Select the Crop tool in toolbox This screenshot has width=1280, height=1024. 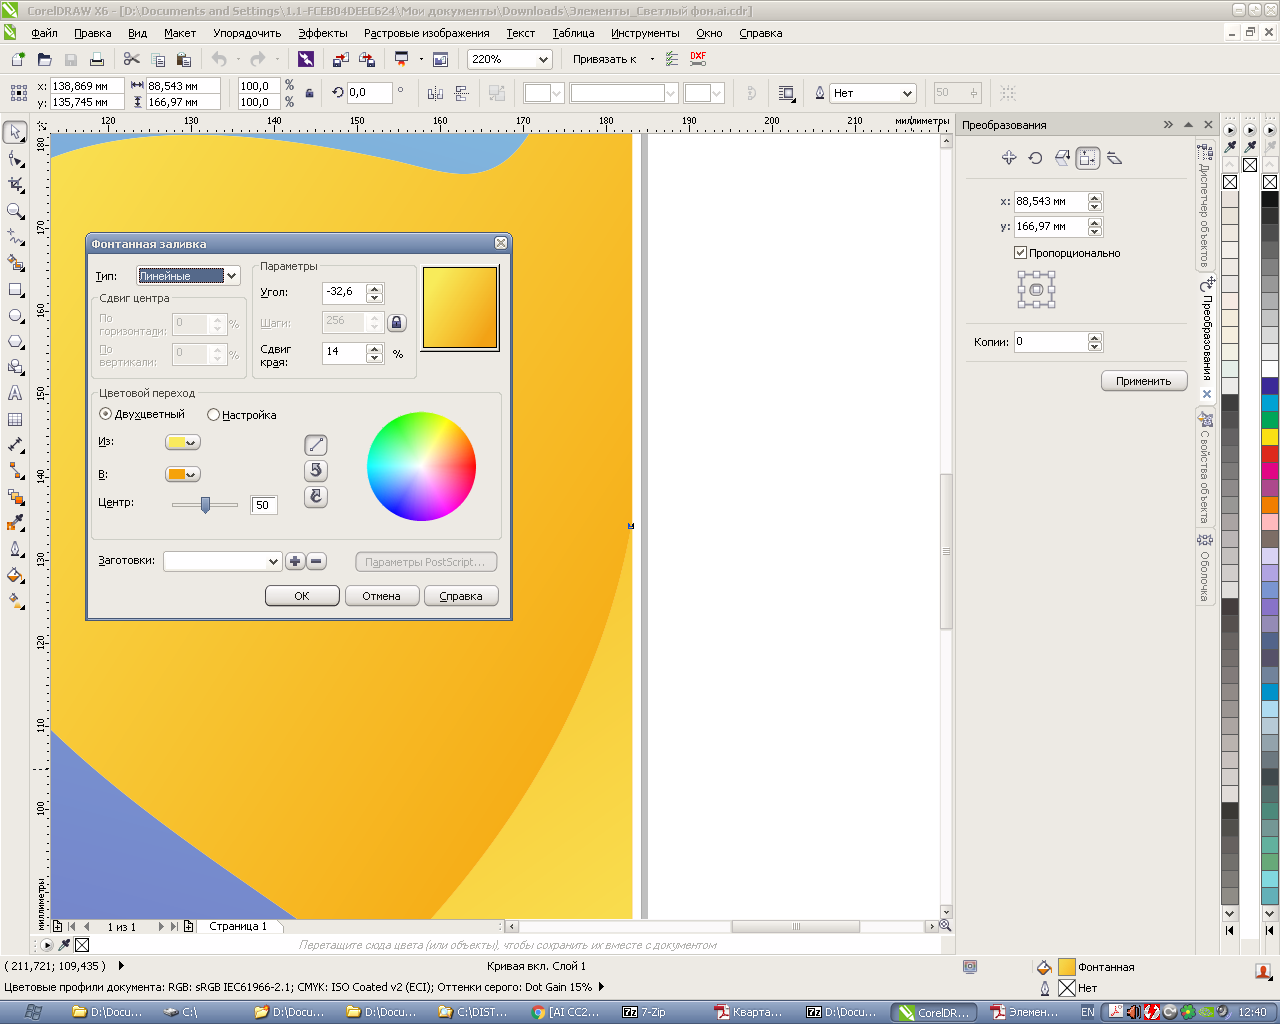15,185
